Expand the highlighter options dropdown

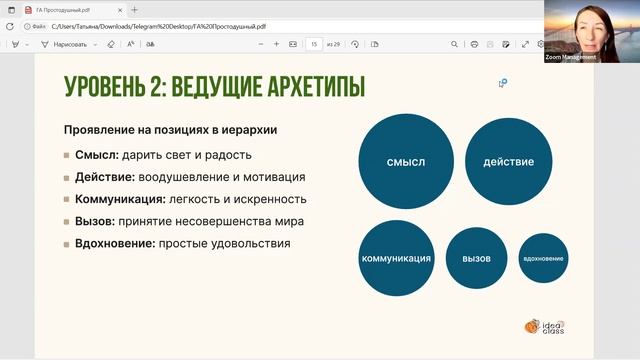point(27,44)
